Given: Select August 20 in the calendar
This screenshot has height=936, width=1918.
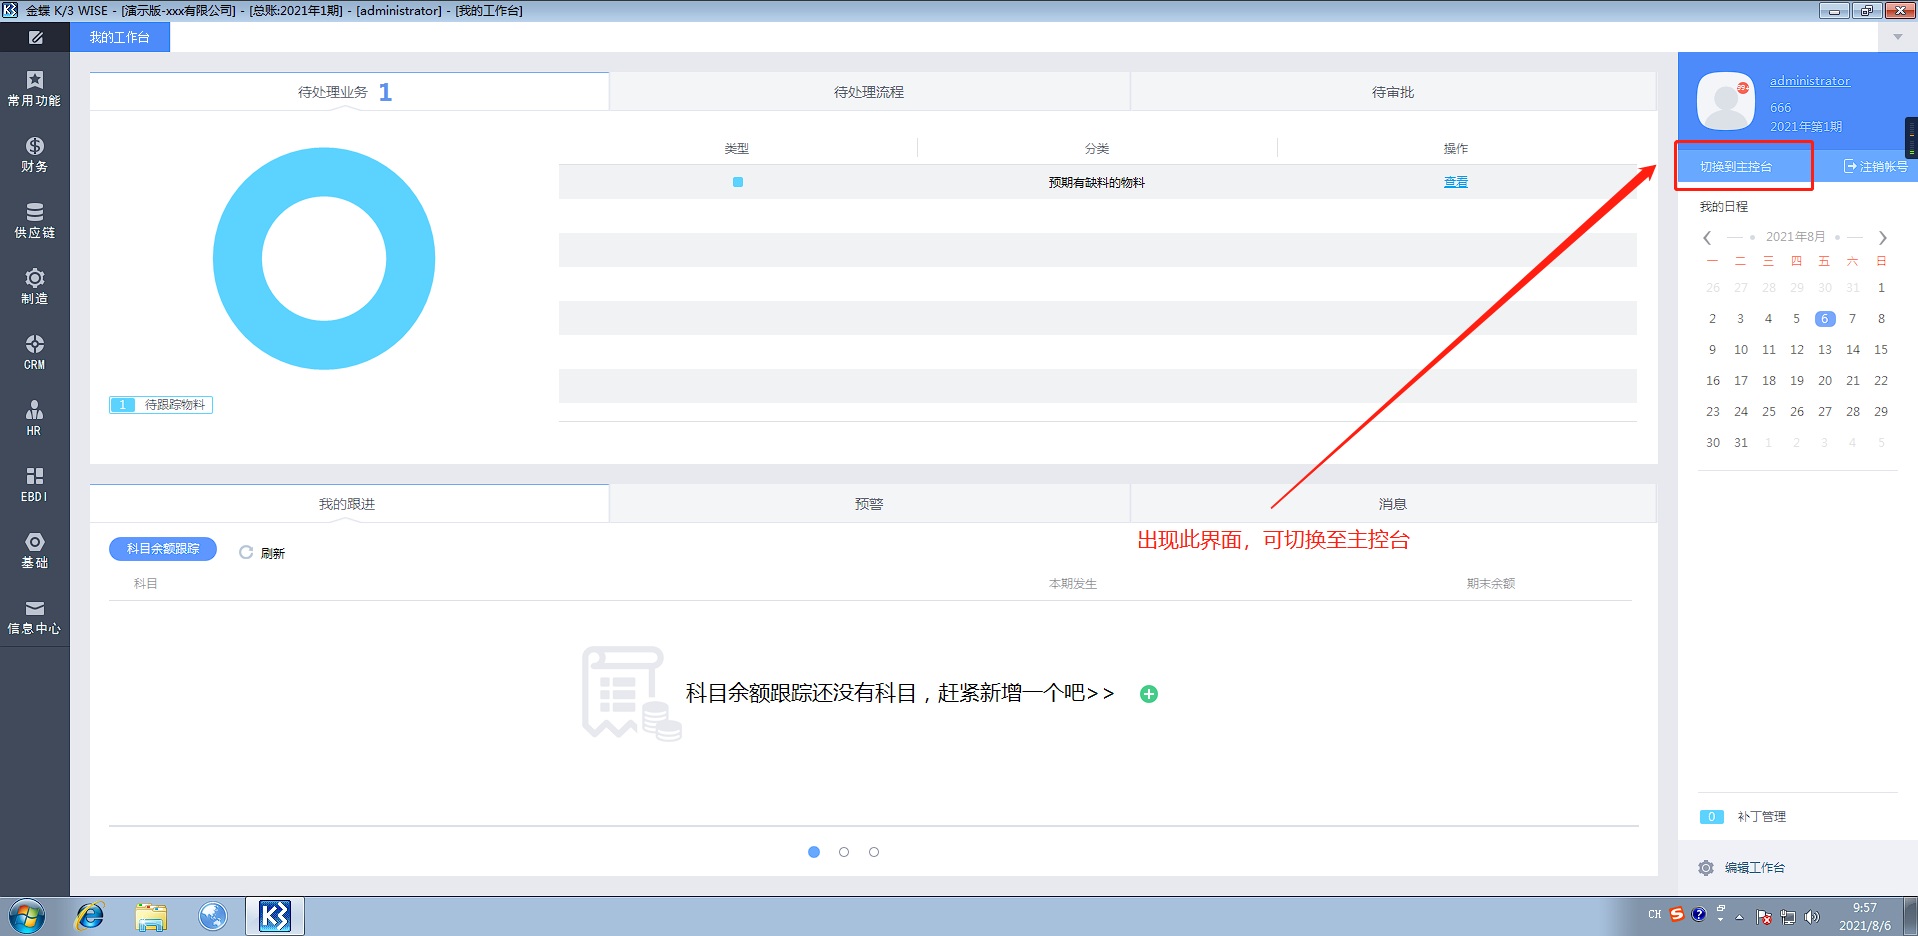Looking at the screenshot, I should (1825, 381).
